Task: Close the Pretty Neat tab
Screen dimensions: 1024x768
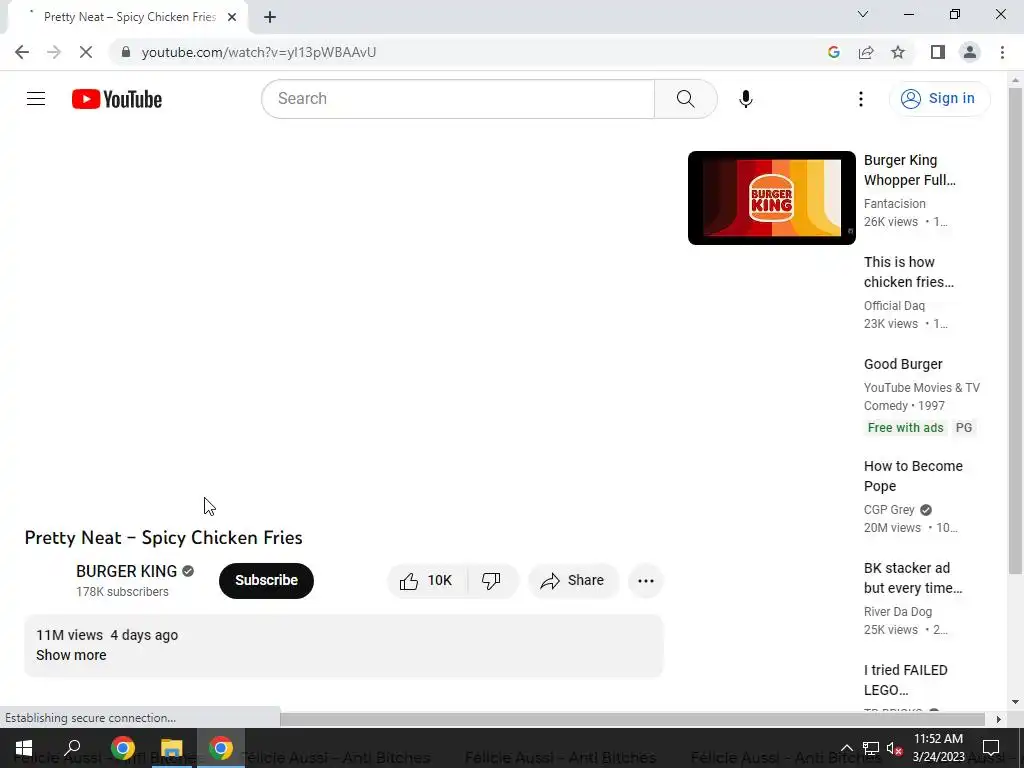Action: 232,17
